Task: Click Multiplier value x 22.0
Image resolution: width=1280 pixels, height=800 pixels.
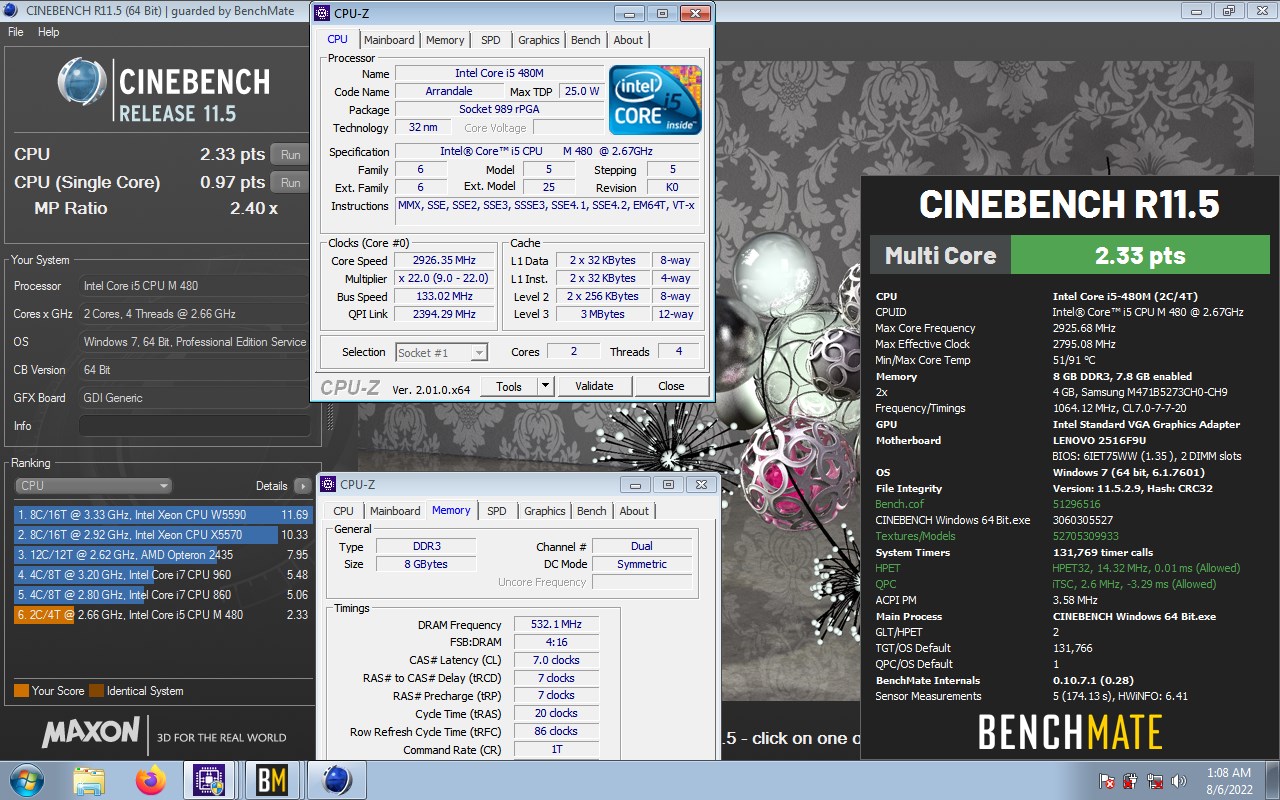Action: 445,279
